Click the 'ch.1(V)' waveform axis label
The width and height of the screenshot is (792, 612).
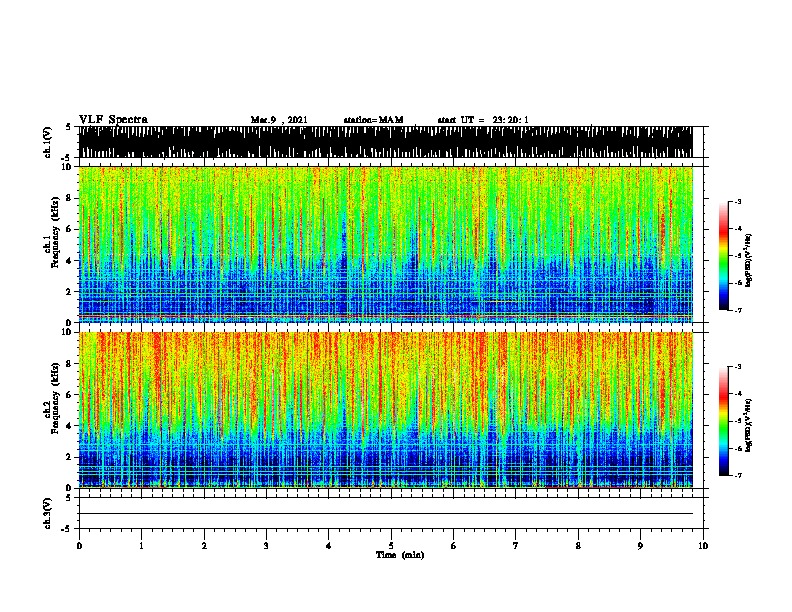point(48,142)
